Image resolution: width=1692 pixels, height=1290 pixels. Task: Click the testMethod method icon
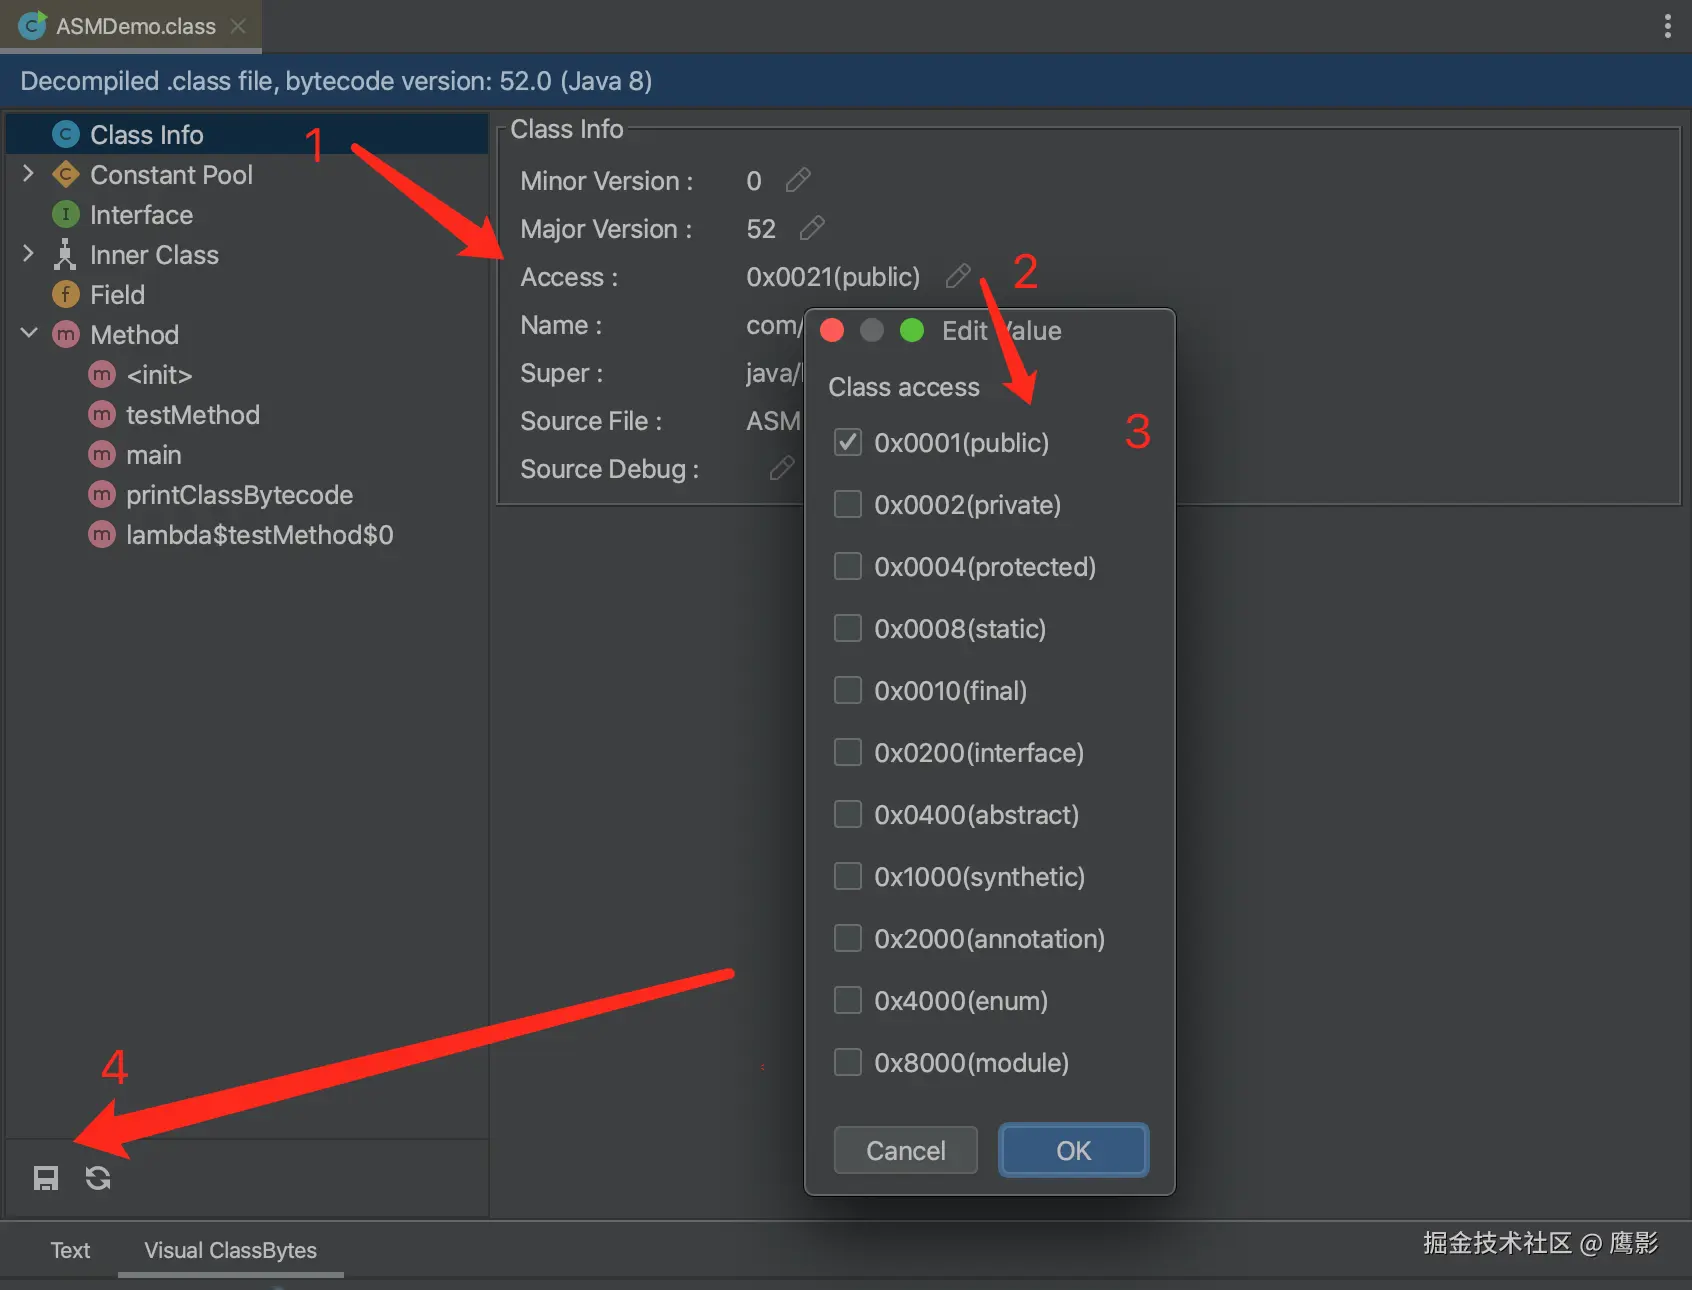(x=102, y=414)
